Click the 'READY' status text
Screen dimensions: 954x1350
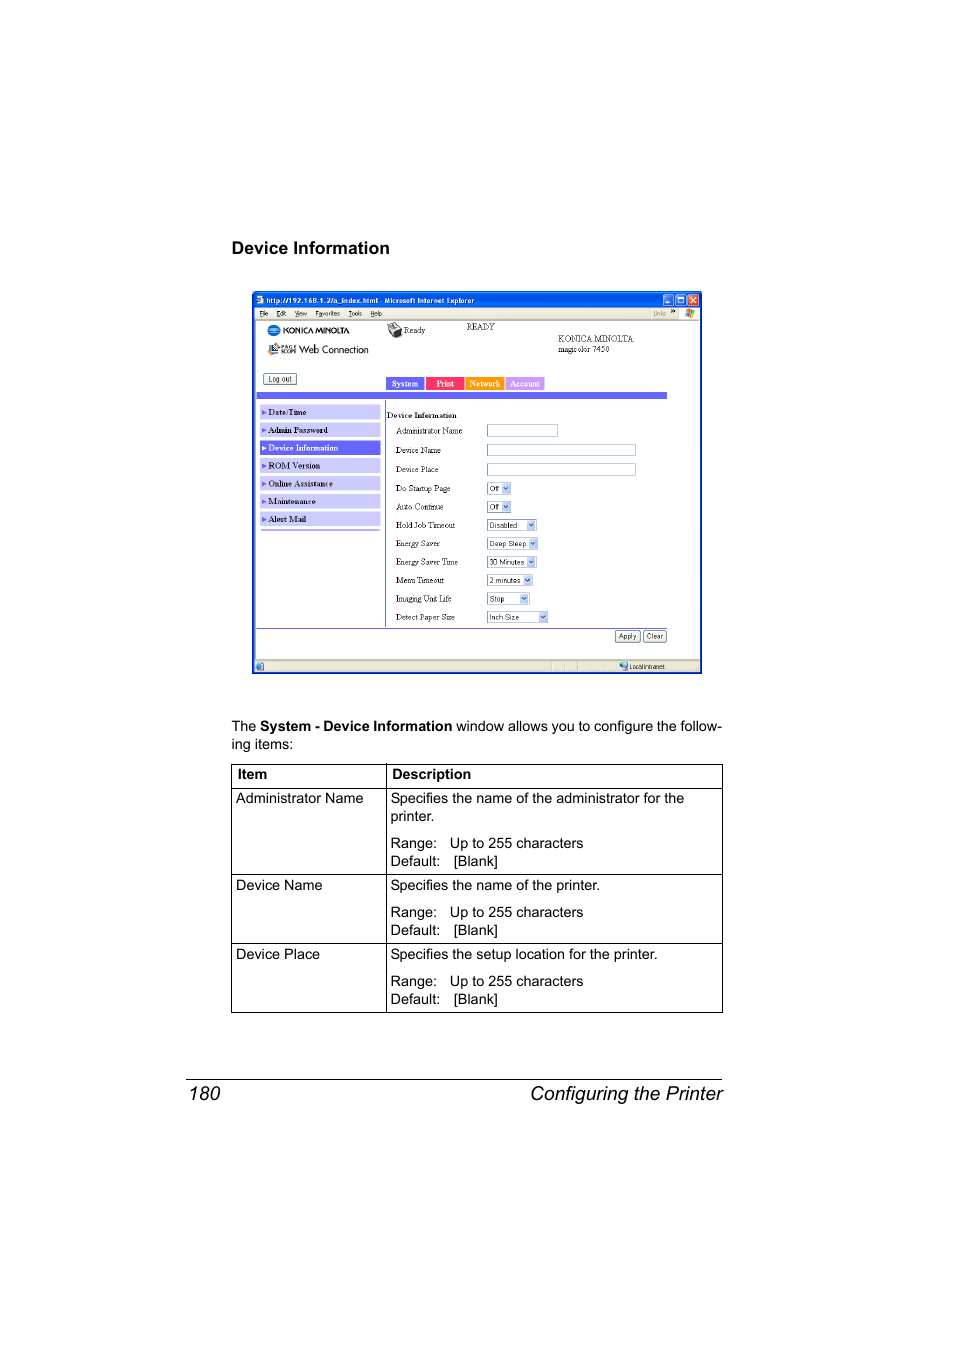481,327
